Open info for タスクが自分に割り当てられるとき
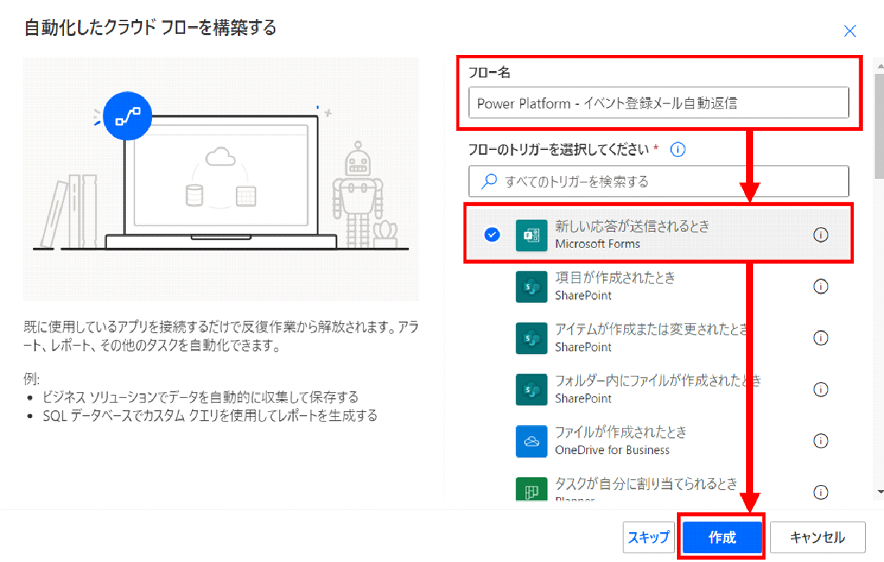This screenshot has width=884, height=562. click(820, 492)
